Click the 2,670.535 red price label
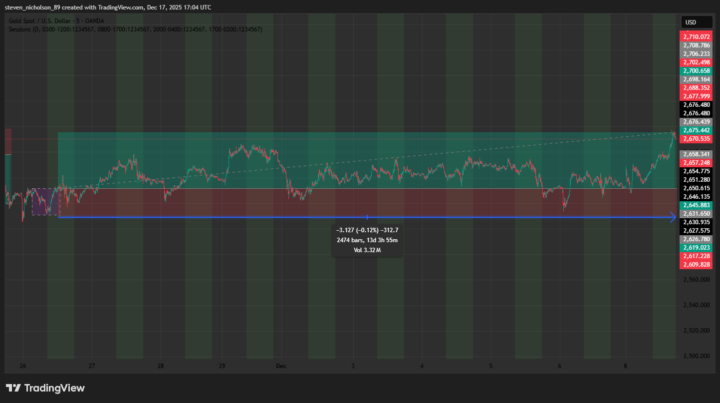Viewport: 720px width, 403px height. (x=696, y=139)
